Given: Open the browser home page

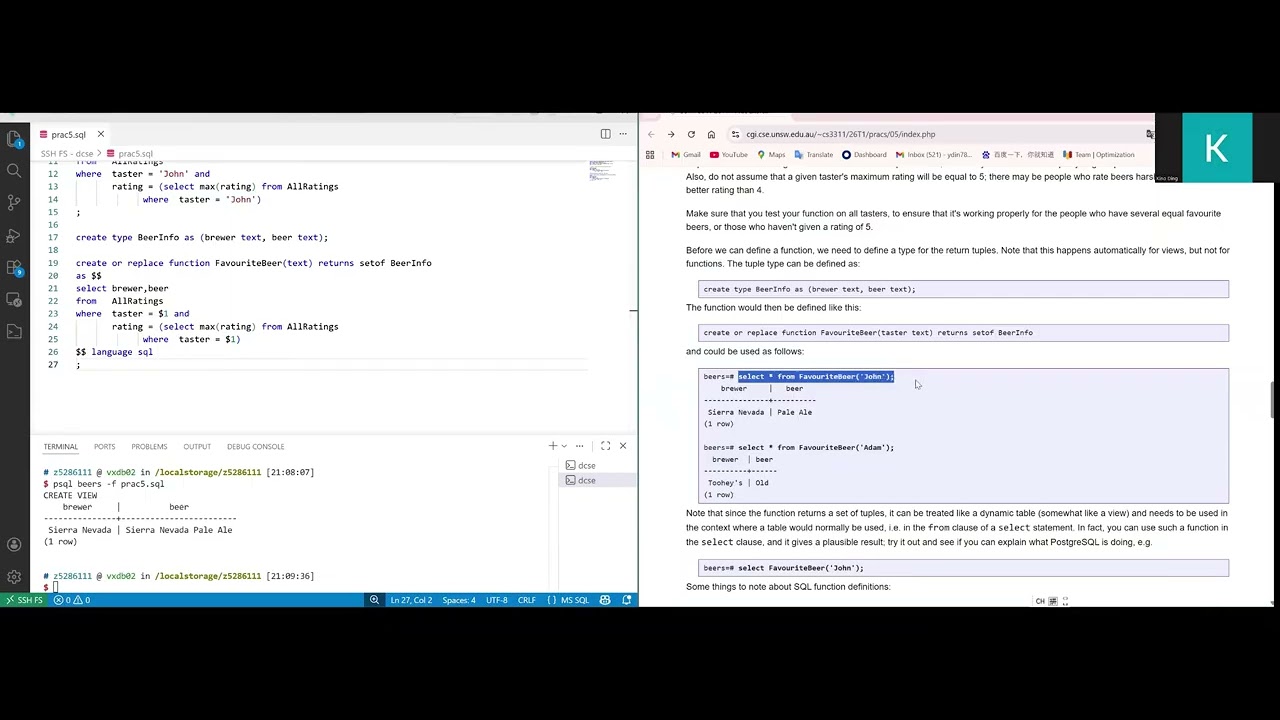Looking at the screenshot, I should point(711,134).
